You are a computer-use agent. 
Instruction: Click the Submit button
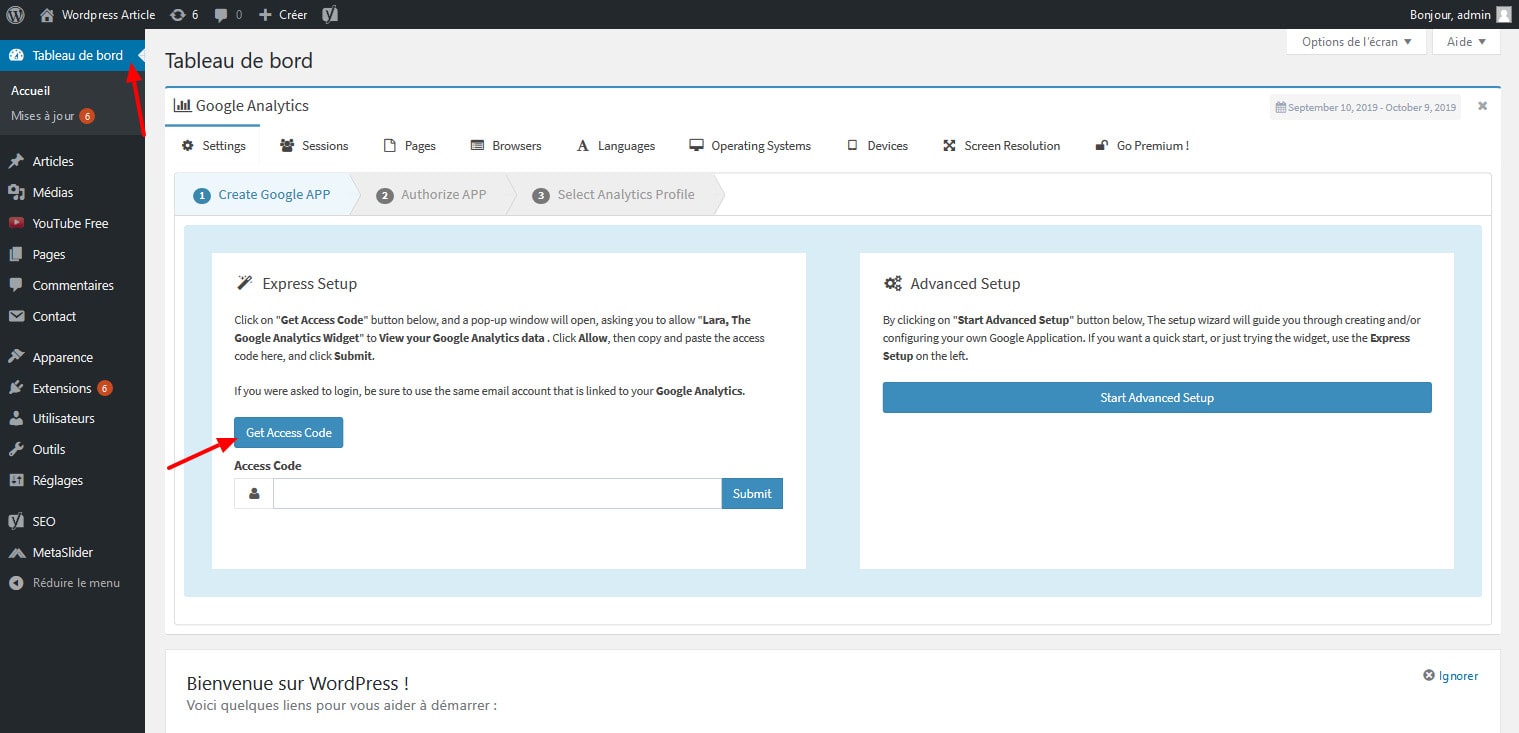[752, 493]
